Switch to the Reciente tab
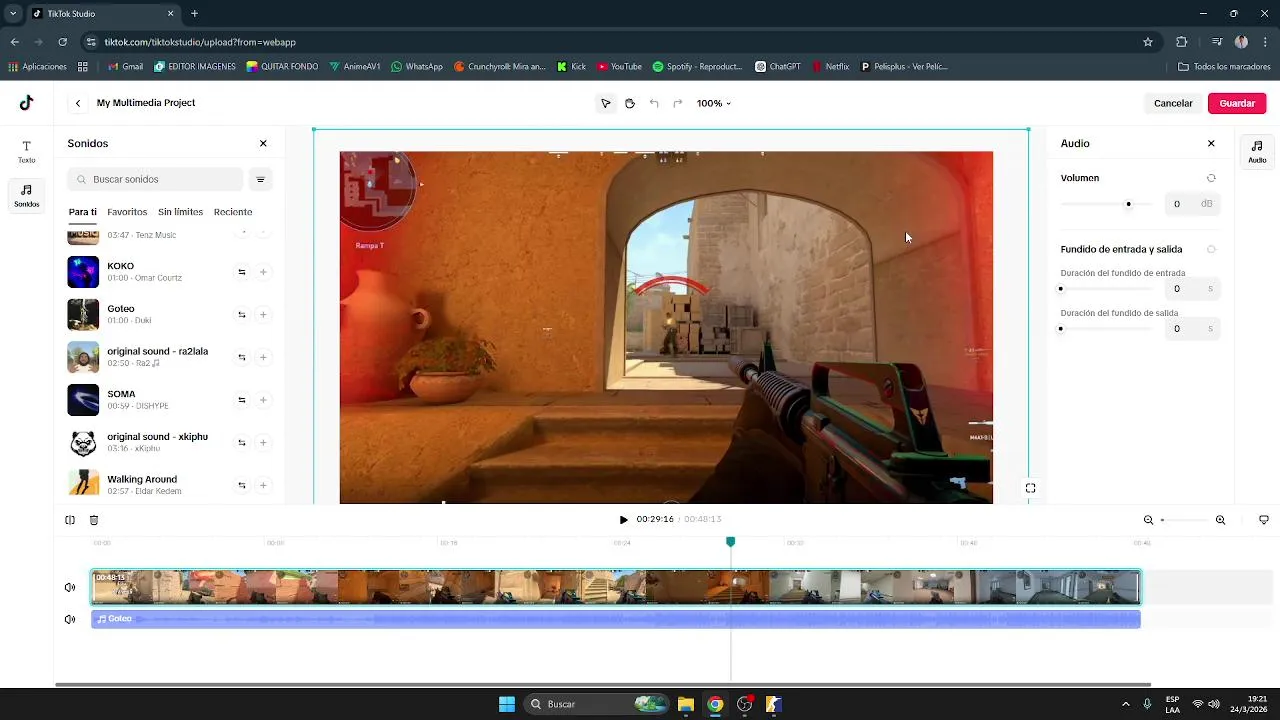1280x720 pixels. [x=233, y=212]
